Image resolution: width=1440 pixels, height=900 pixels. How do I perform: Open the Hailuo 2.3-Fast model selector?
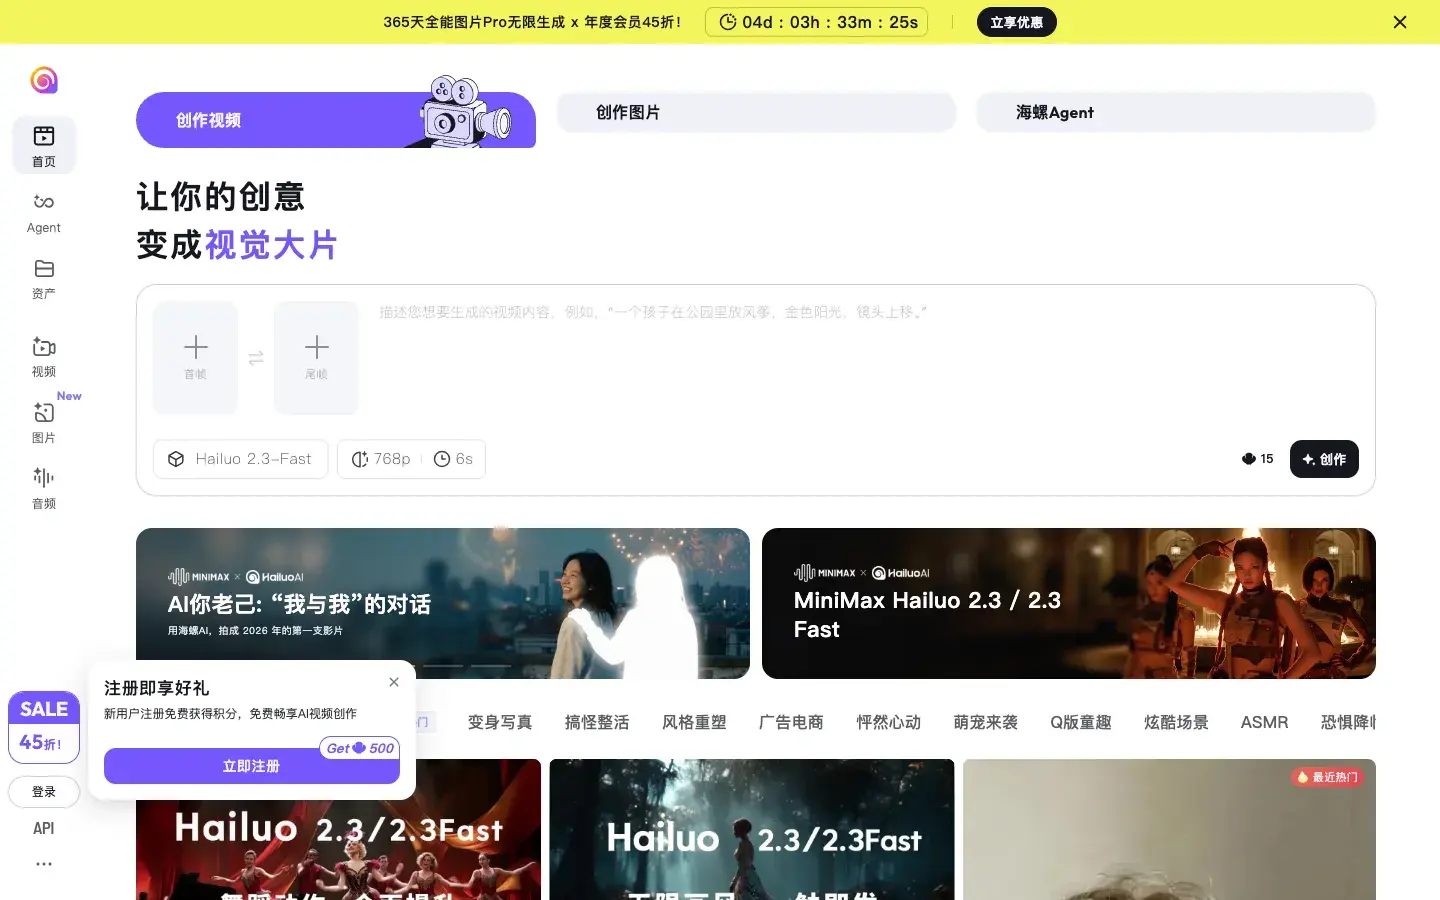pos(240,459)
